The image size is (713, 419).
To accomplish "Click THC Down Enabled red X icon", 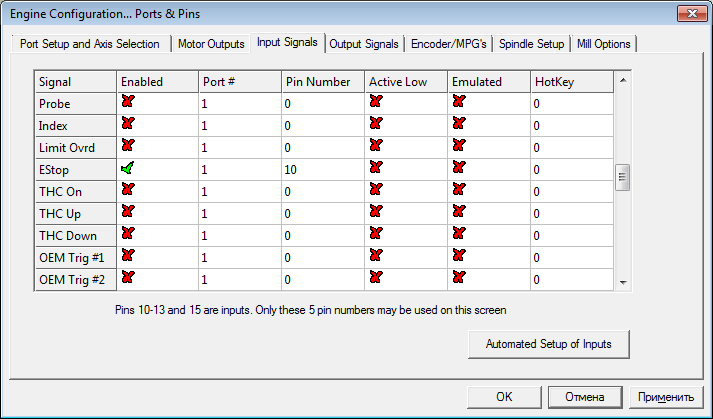I will [x=128, y=234].
